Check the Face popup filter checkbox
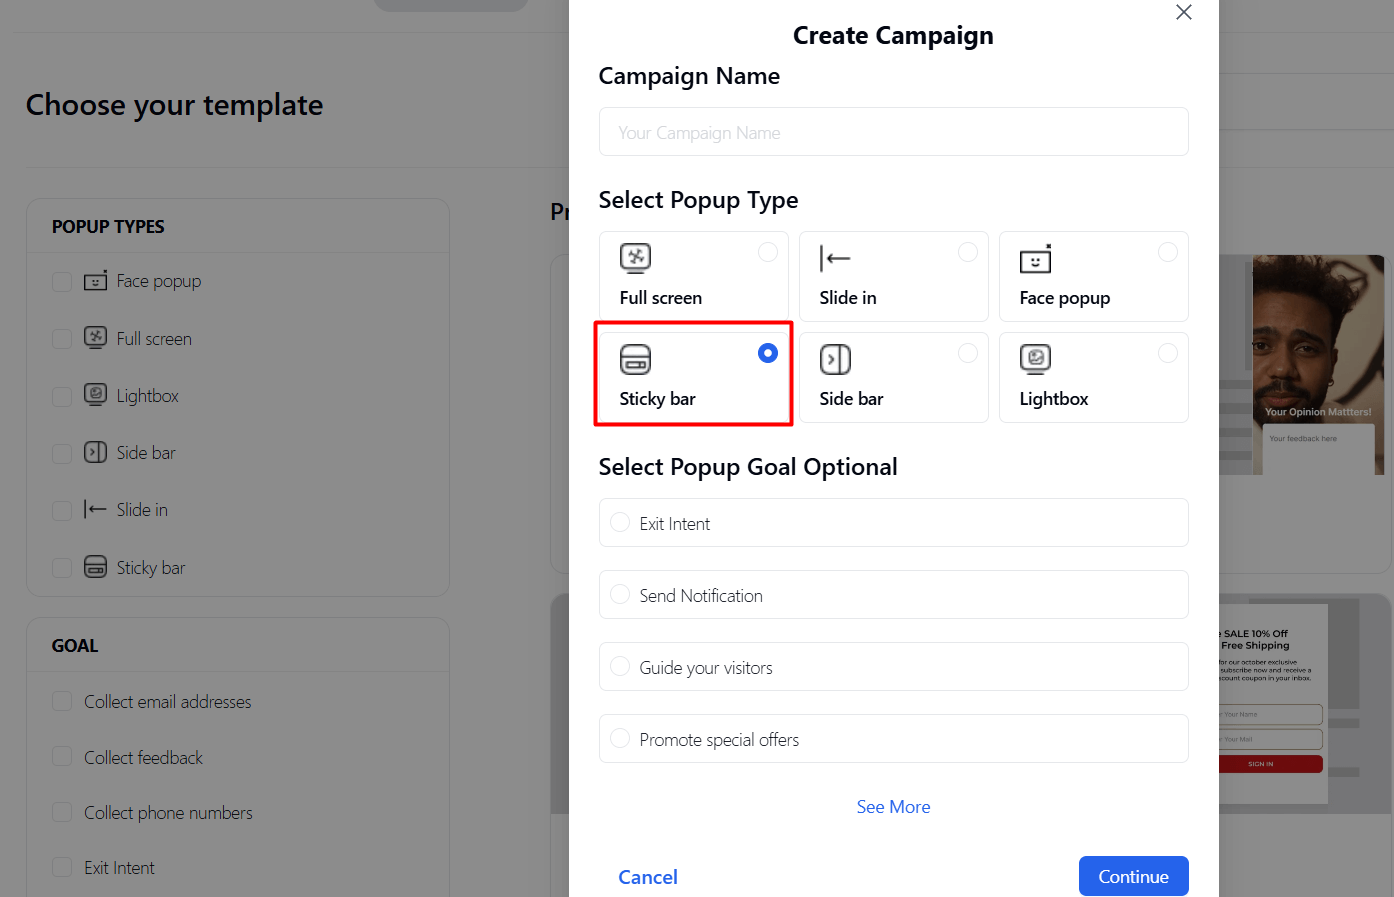Image resolution: width=1394 pixels, height=897 pixels. (x=62, y=282)
